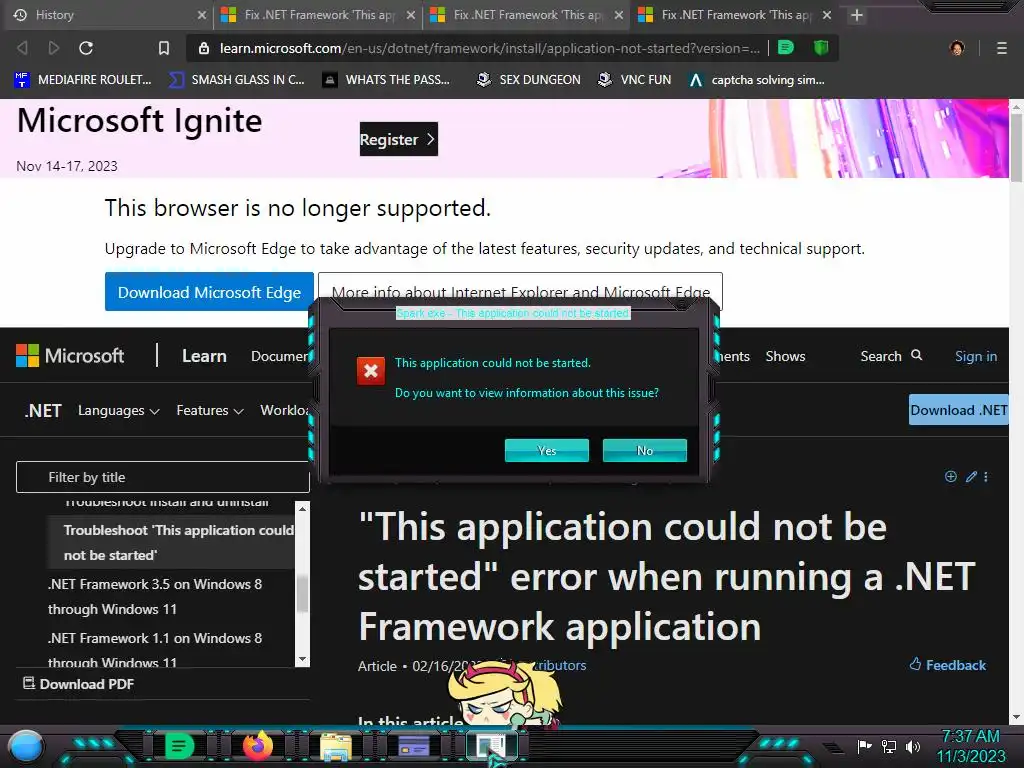The height and width of the screenshot is (768, 1024).
Task: Open the taskbar clock showing 7:37 AM
Action: point(970,746)
